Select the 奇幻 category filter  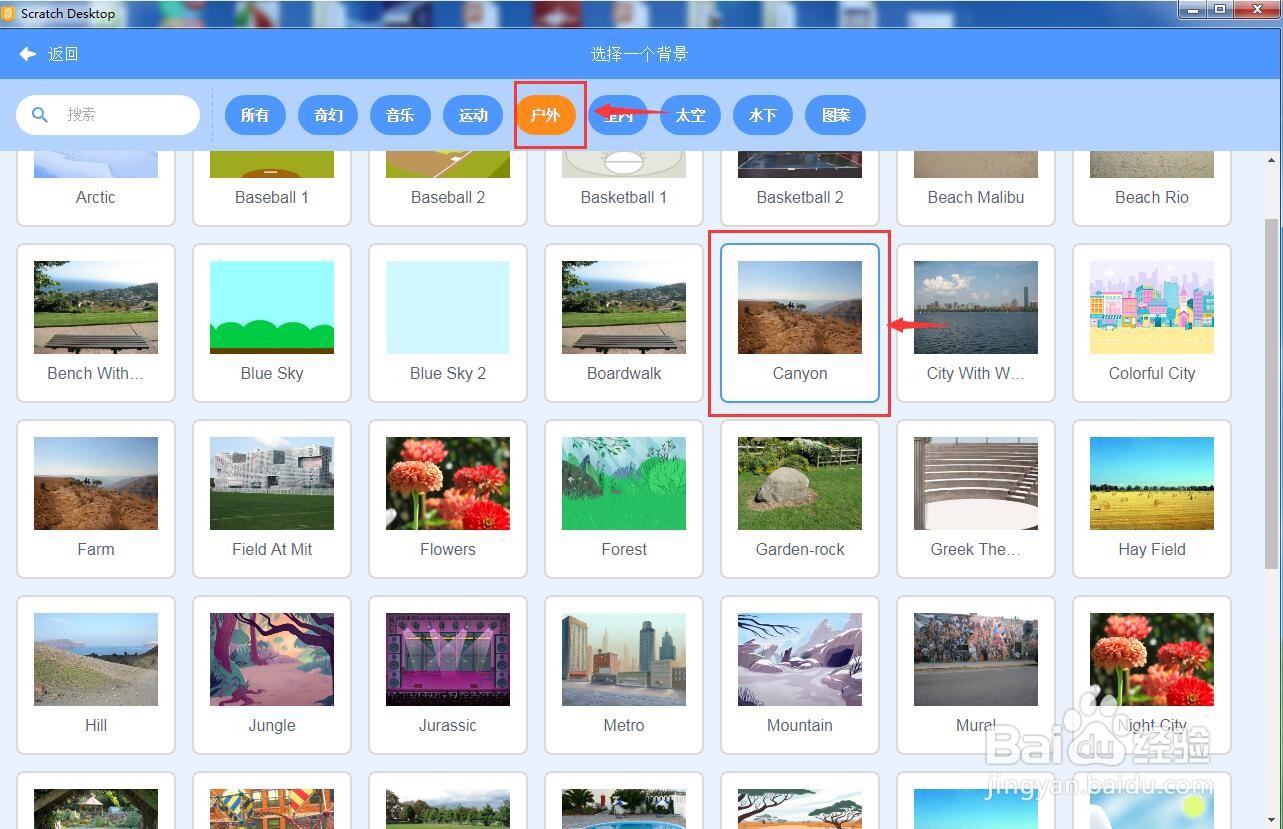point(328,115)
